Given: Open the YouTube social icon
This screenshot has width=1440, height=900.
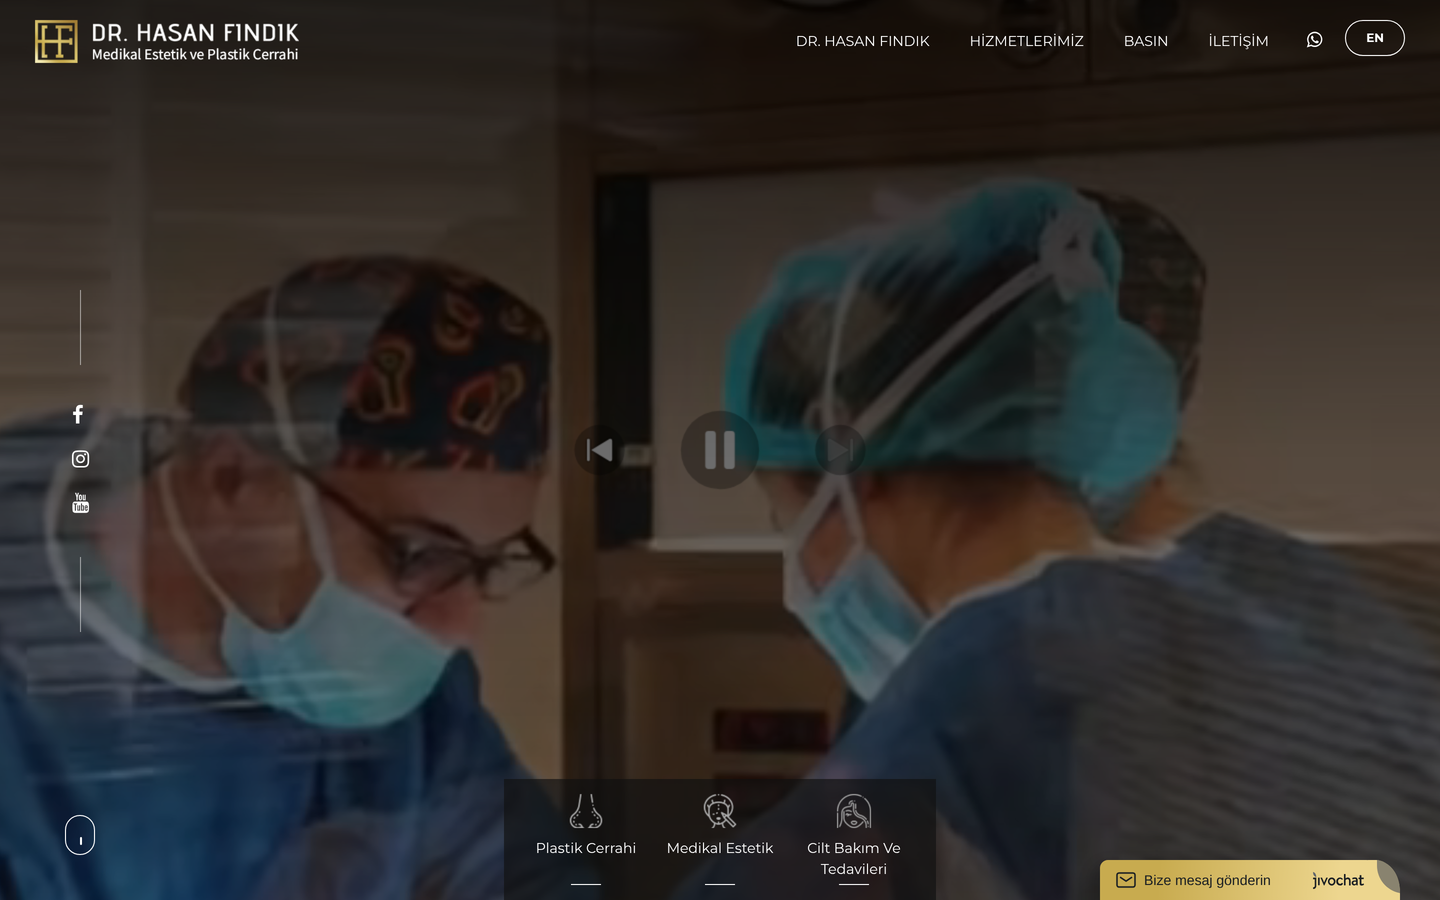Looking at the screenshot, I should click(81, 503).
